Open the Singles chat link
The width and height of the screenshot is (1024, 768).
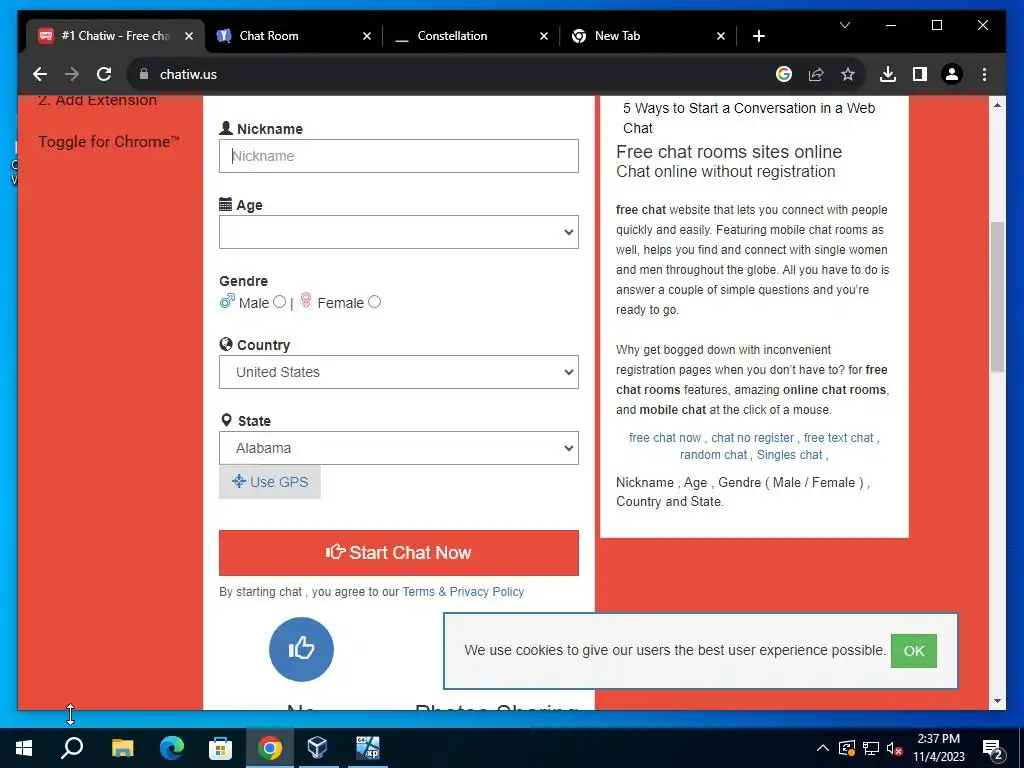pos(790,455)
